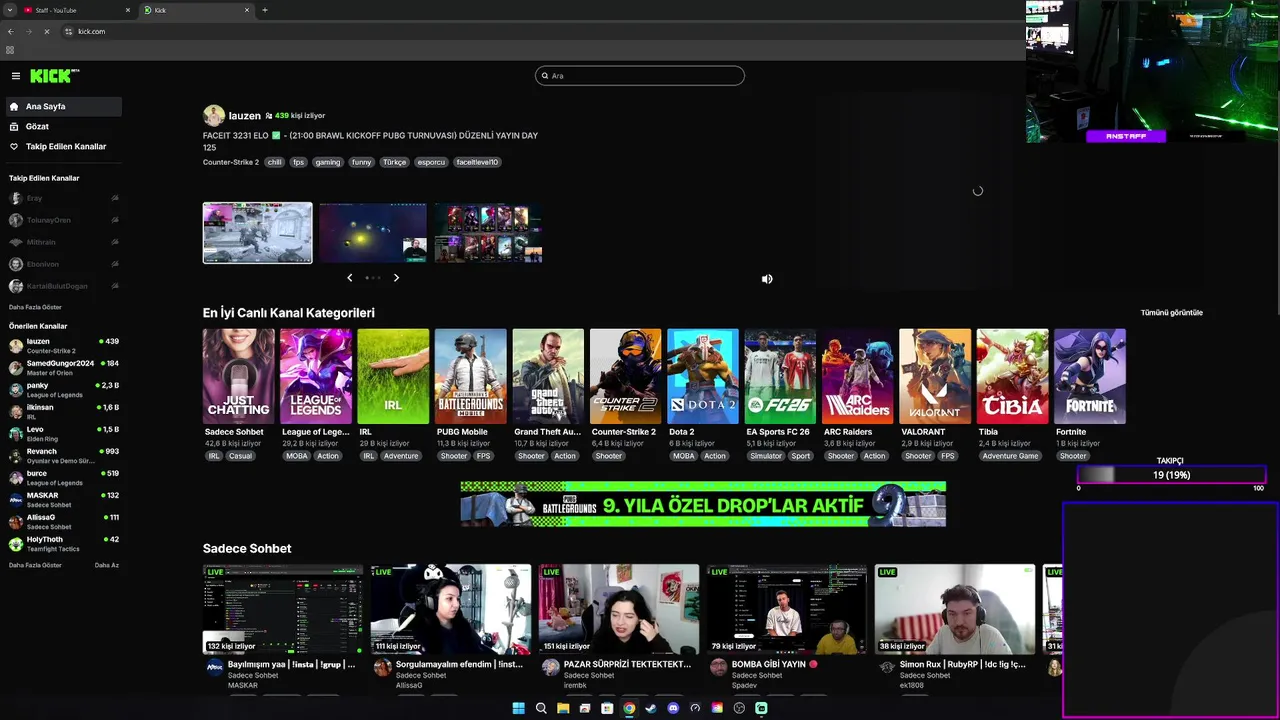
Task: Open AlissaG's Sorgulamayalım efendim stream thumbnail
Action: click(x=451, y=609)
